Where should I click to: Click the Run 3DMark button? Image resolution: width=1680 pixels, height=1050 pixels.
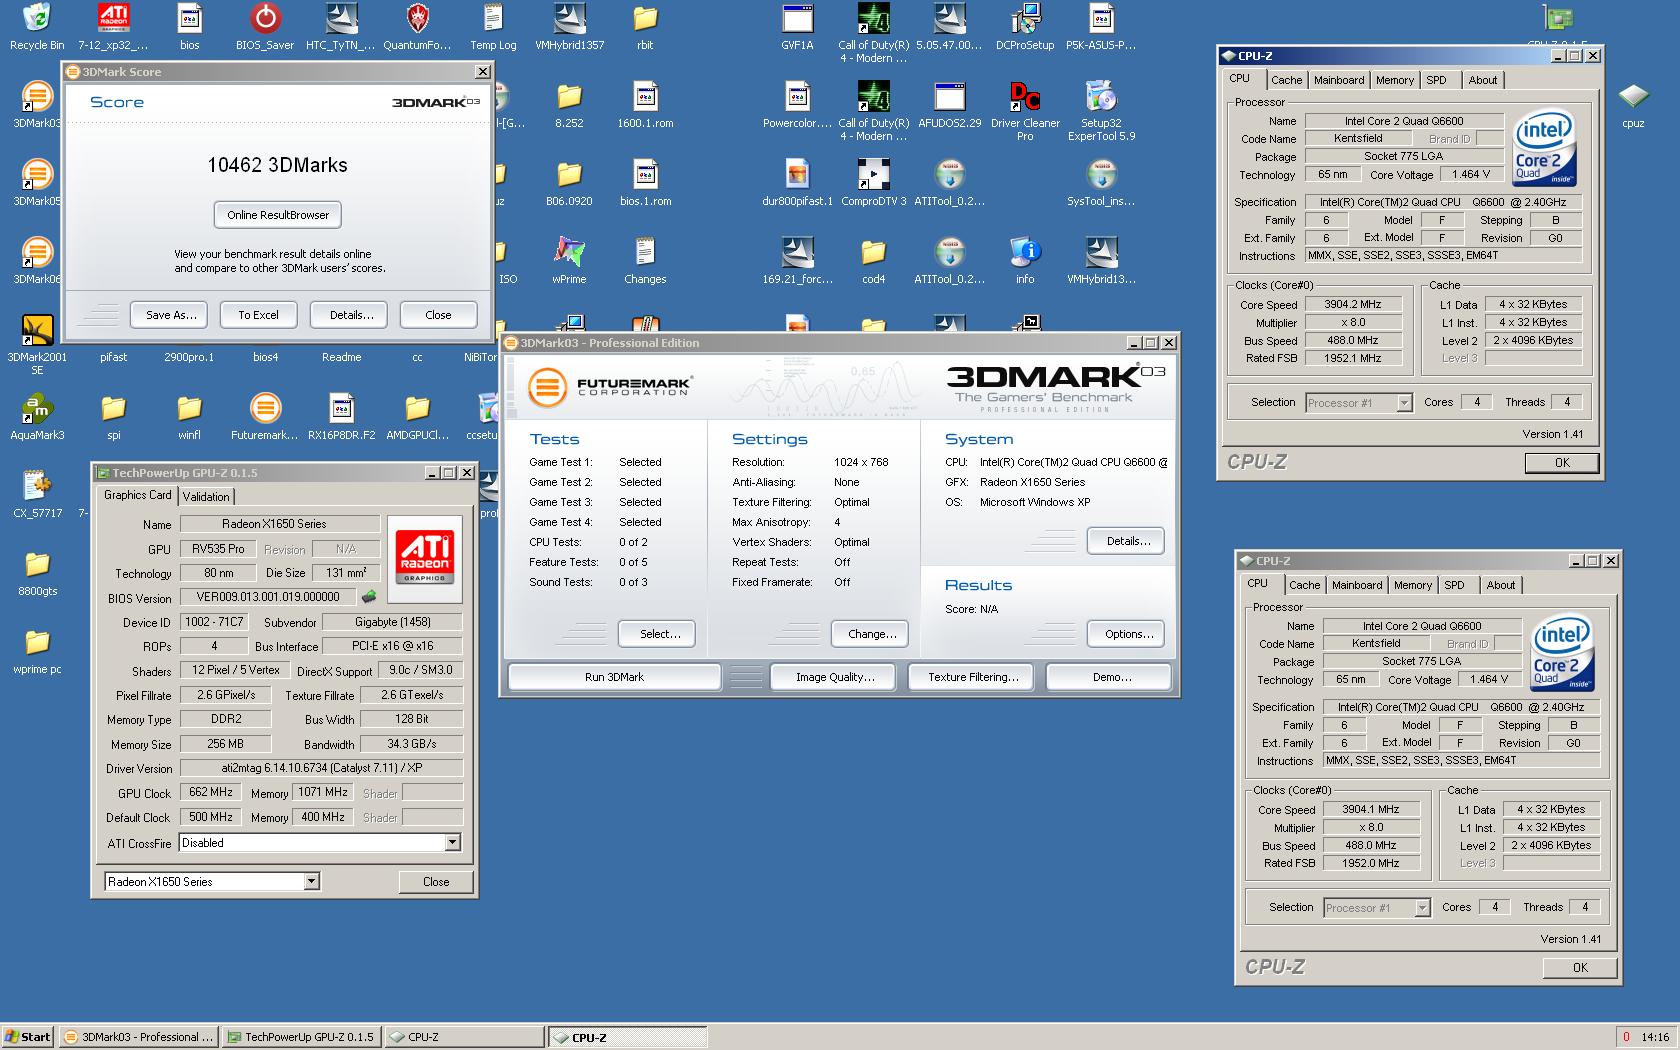tap(614, 677)
